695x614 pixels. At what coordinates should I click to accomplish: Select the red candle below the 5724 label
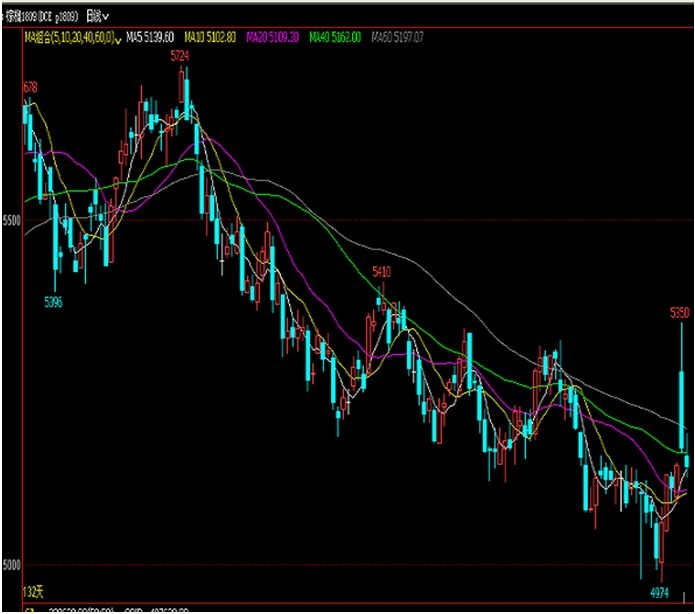coord(181,86)
